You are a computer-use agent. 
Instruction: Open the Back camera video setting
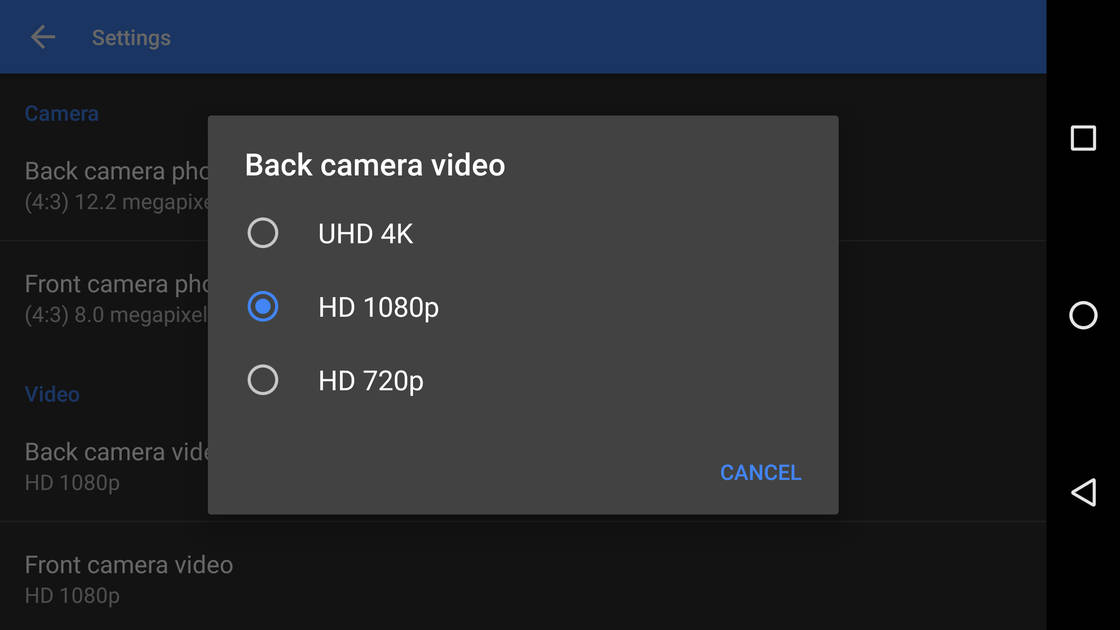click(110, 465)
